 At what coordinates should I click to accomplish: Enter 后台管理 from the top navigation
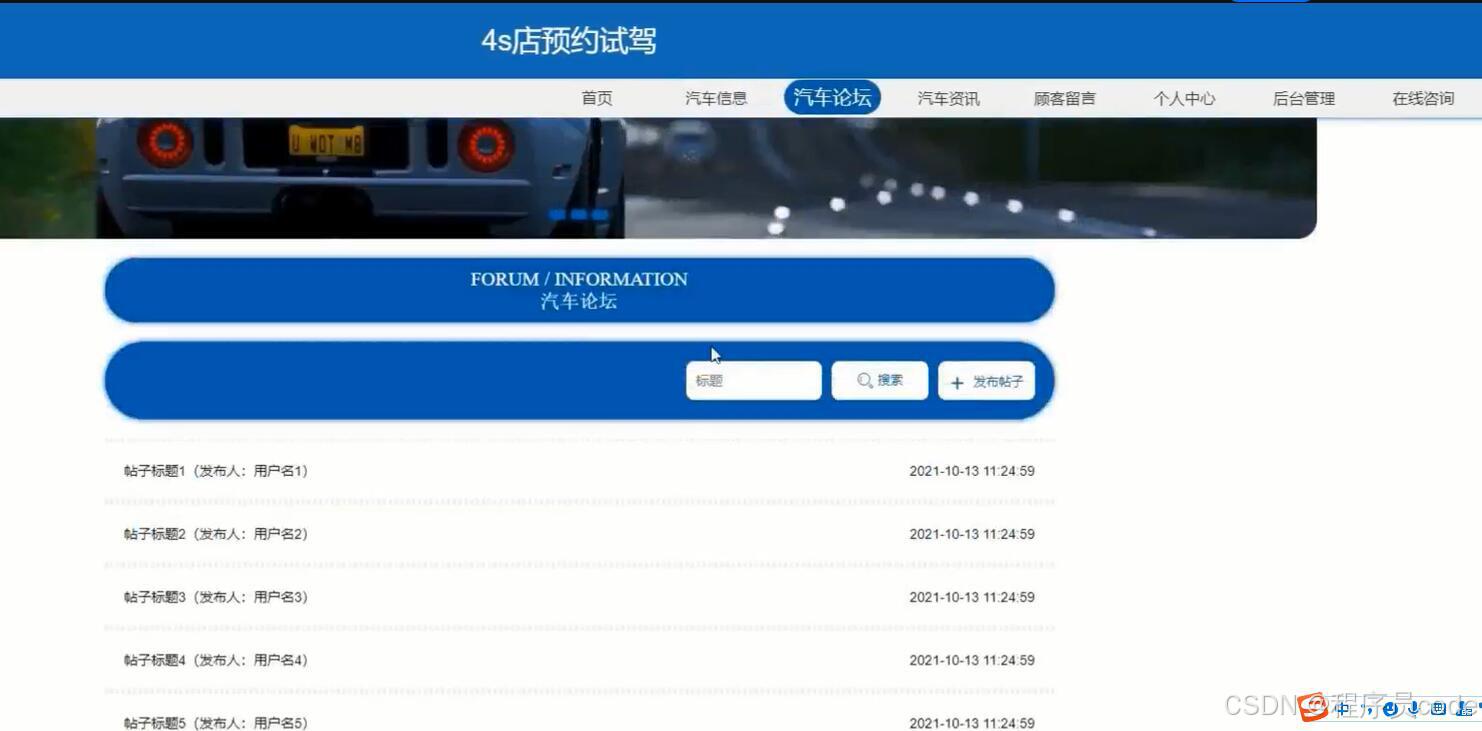tap(1302, 98)
